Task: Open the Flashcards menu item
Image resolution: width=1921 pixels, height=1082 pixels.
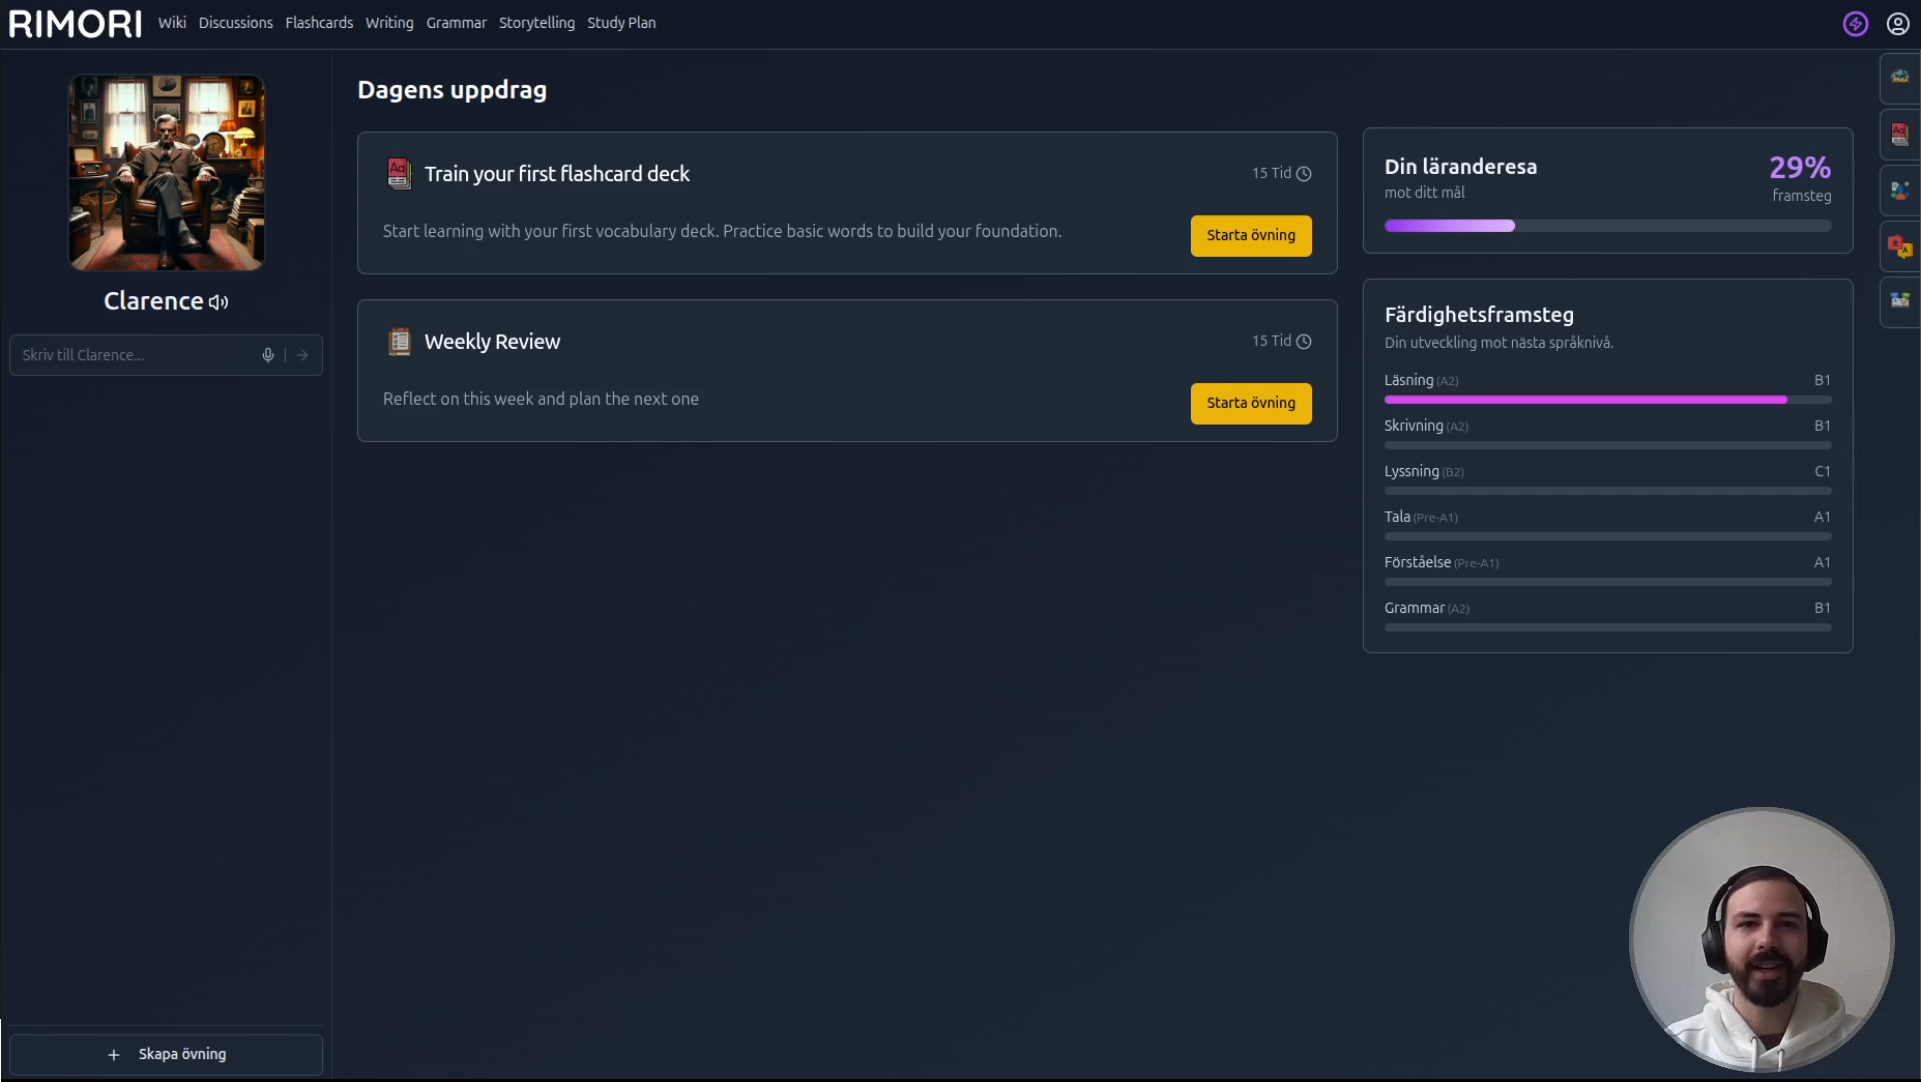Action: click(319, 23)
